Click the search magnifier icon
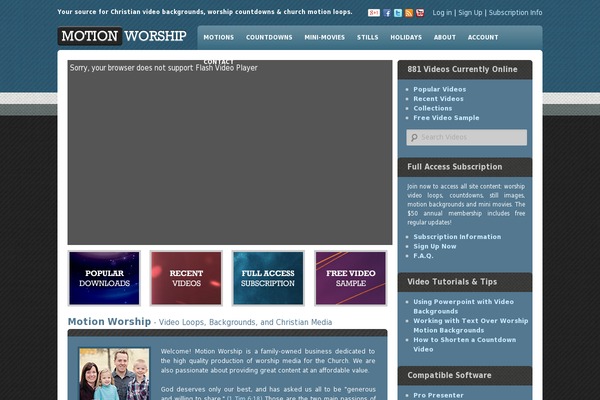Screen dimensions: 600x400 [414, 137]
